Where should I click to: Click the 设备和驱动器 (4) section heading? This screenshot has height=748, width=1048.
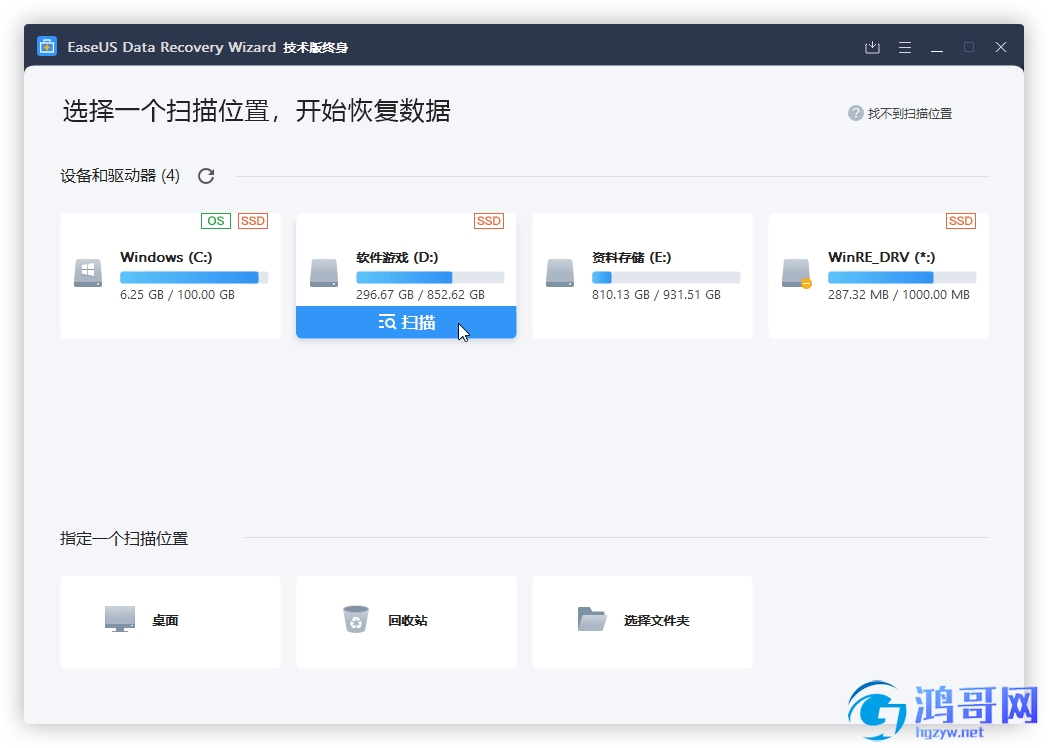pyautogui.click(x=120, y=176)
